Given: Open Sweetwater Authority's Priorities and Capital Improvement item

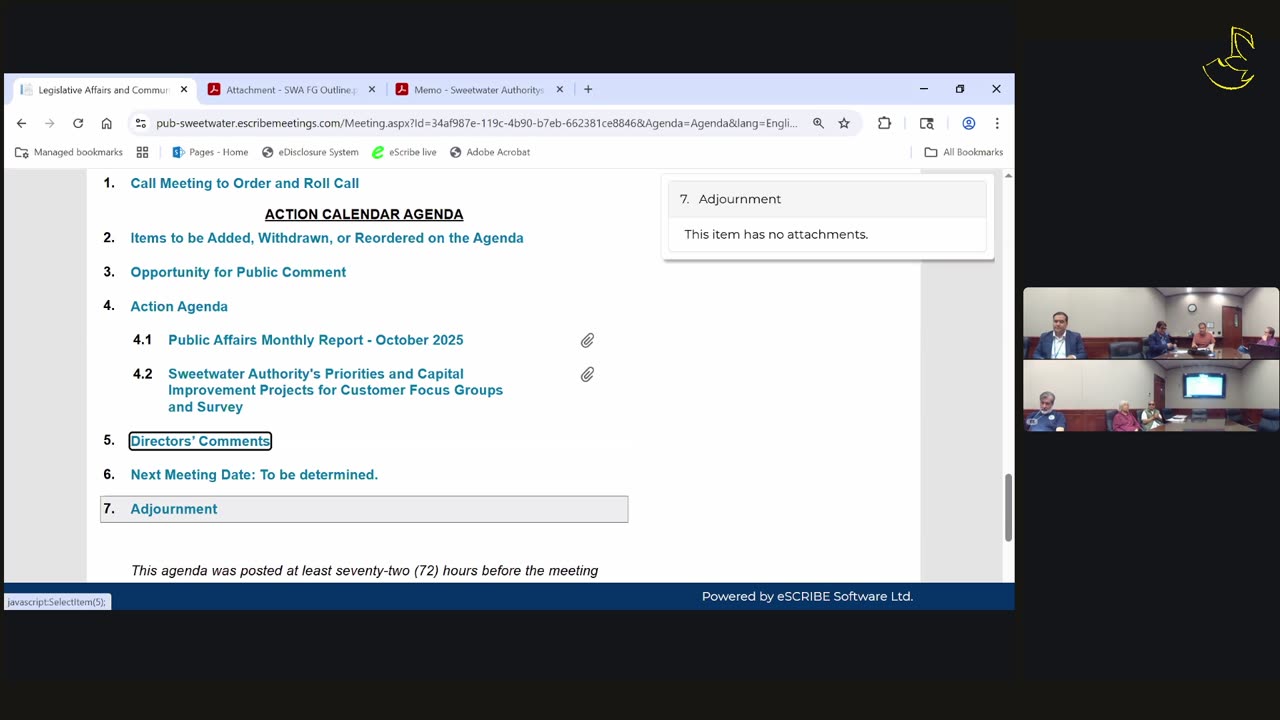Looking at the screenshot, I should 336,390.
